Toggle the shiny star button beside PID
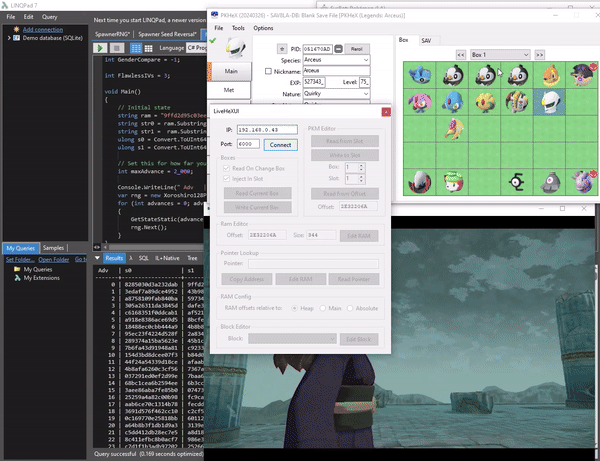Viewport: 600px width, 461px height. 282,49
